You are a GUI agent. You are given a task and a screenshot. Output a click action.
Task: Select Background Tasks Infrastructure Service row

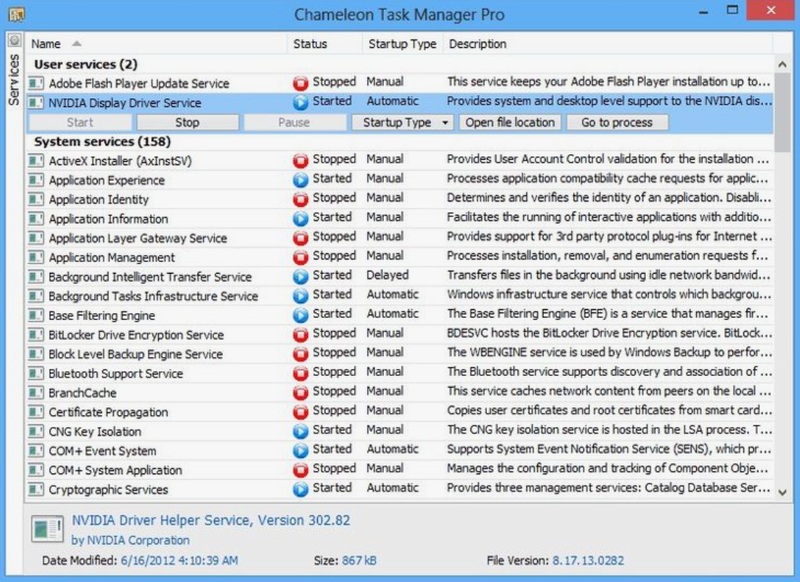tap(401, 296)
